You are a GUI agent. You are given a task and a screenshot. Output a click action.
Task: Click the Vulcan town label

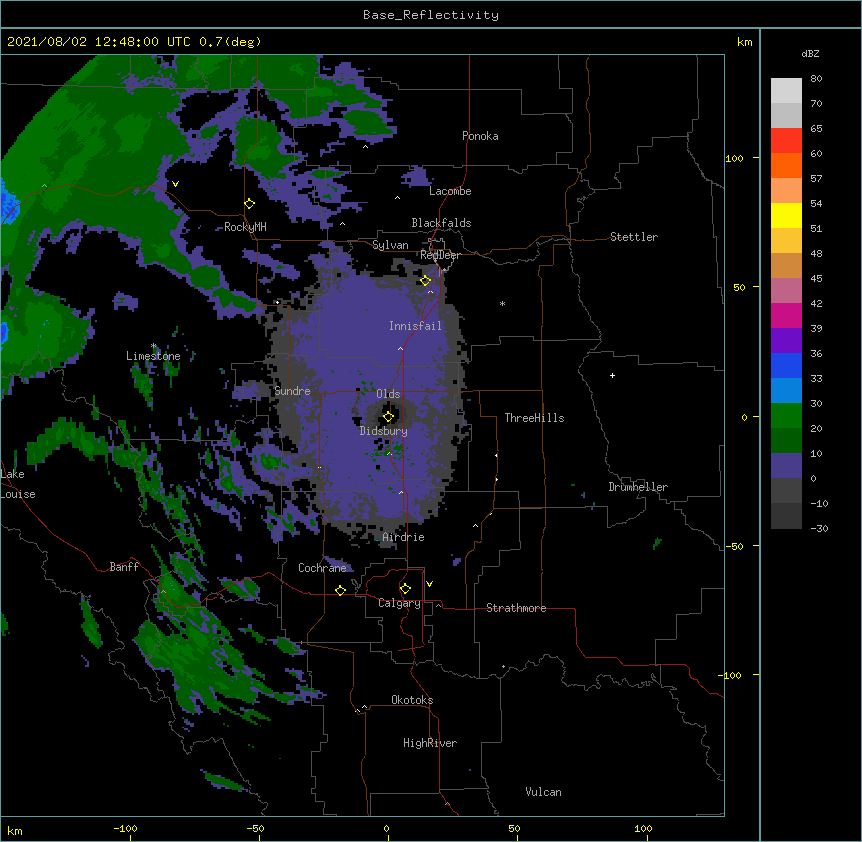(543, 792)
